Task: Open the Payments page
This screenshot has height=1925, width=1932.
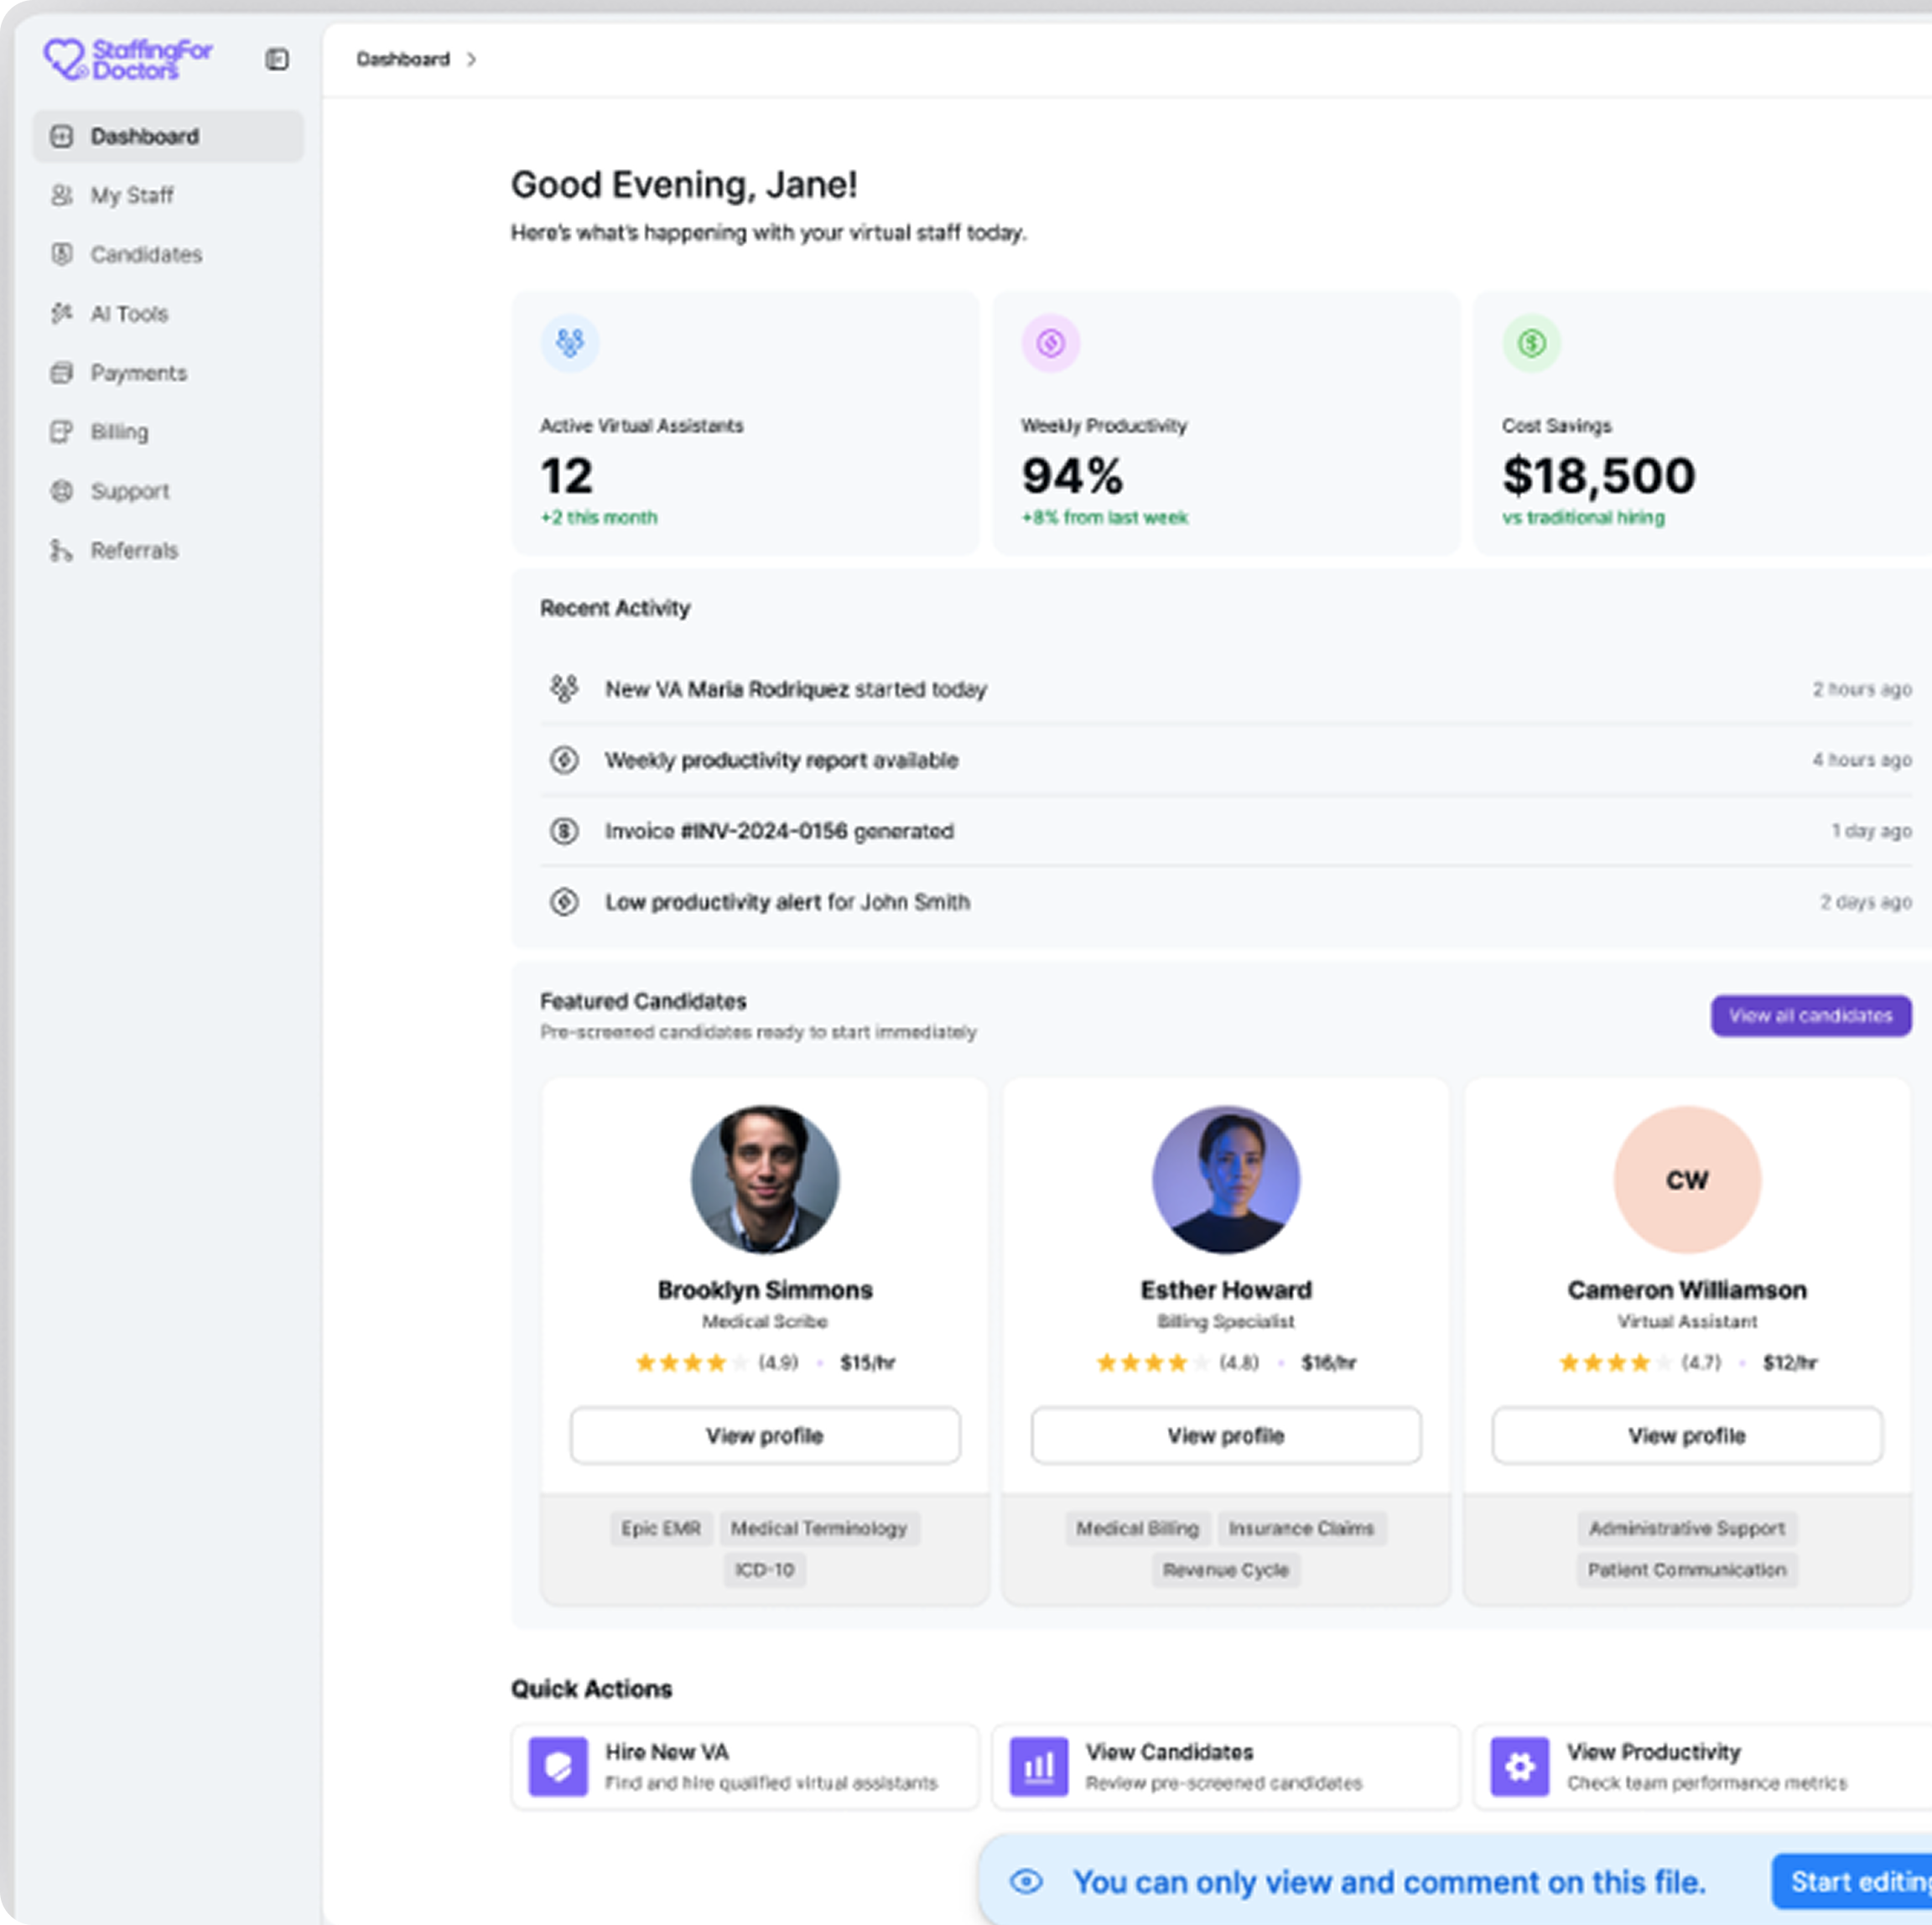Action: tap(138, 373)
